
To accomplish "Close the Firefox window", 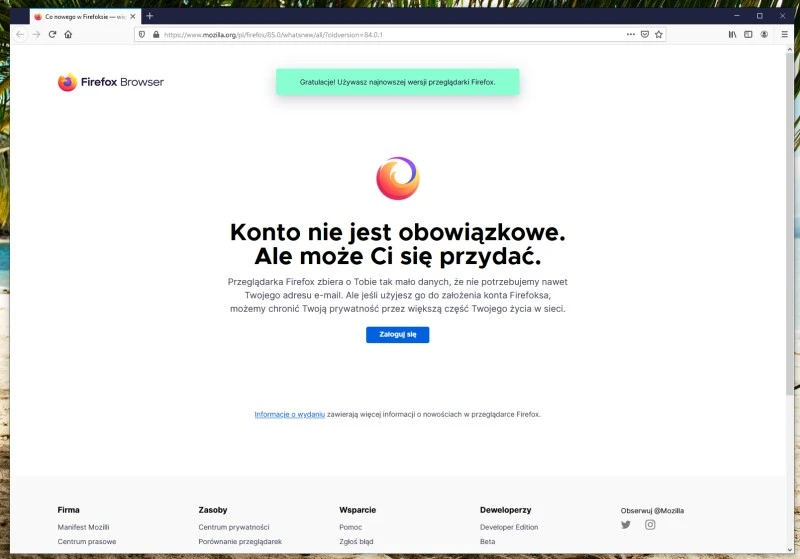I will (x=782, y=16).
